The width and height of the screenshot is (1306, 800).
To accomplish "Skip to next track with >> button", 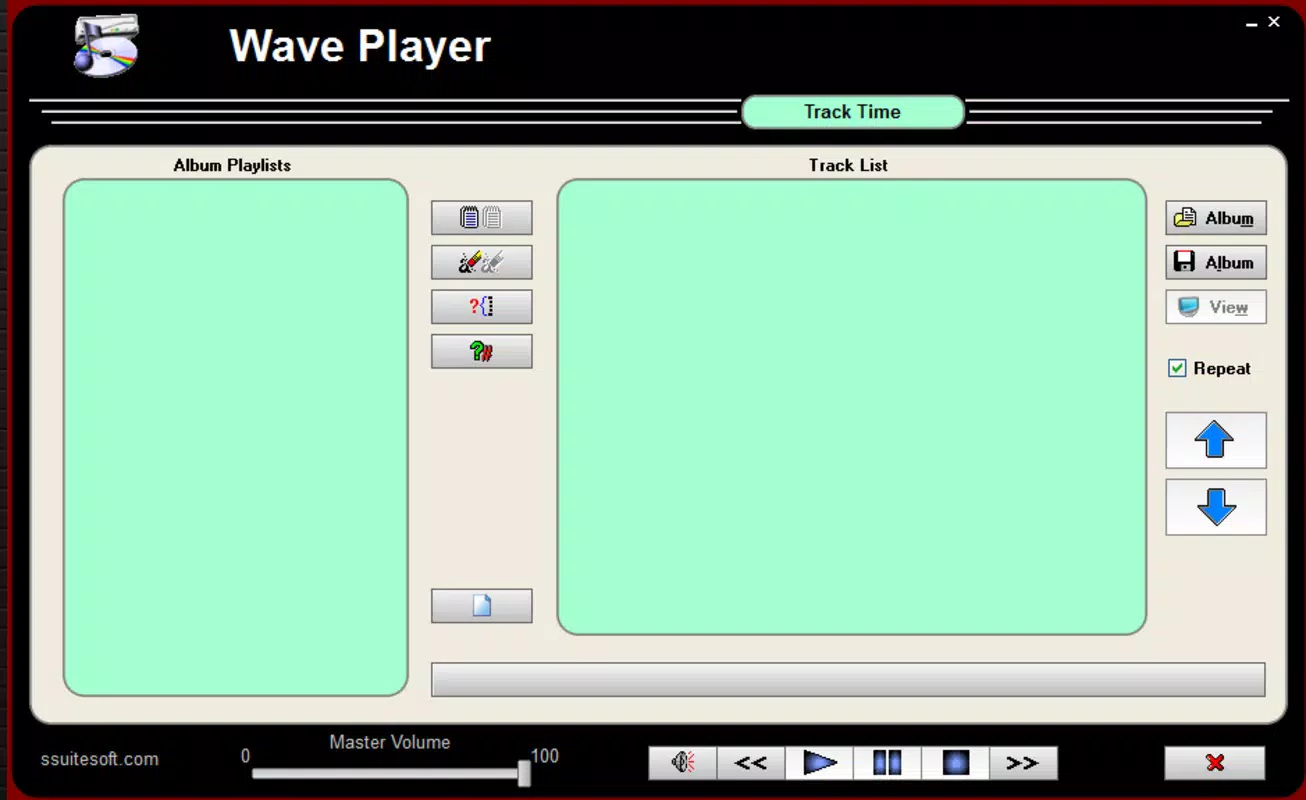I will pos(1023,763).
